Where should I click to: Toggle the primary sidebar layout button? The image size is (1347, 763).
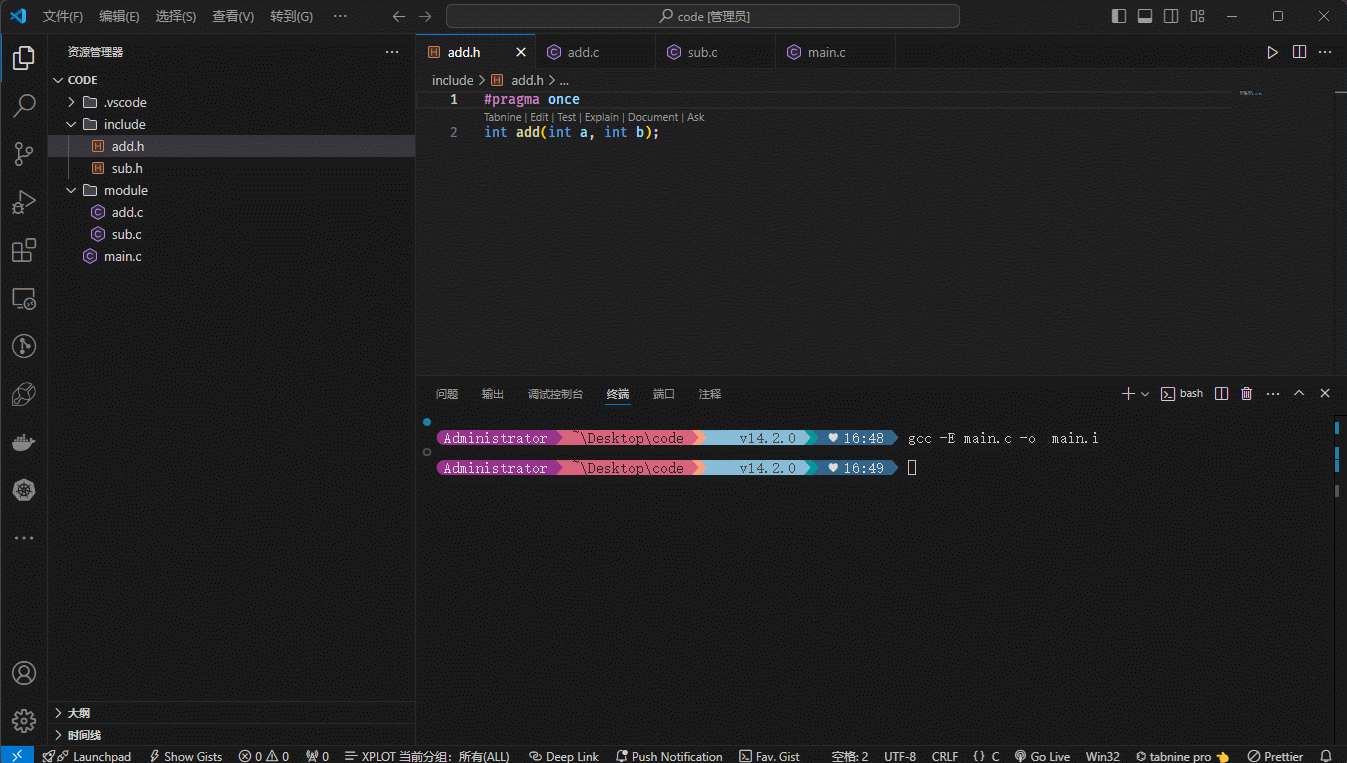tap(1119, 16)
